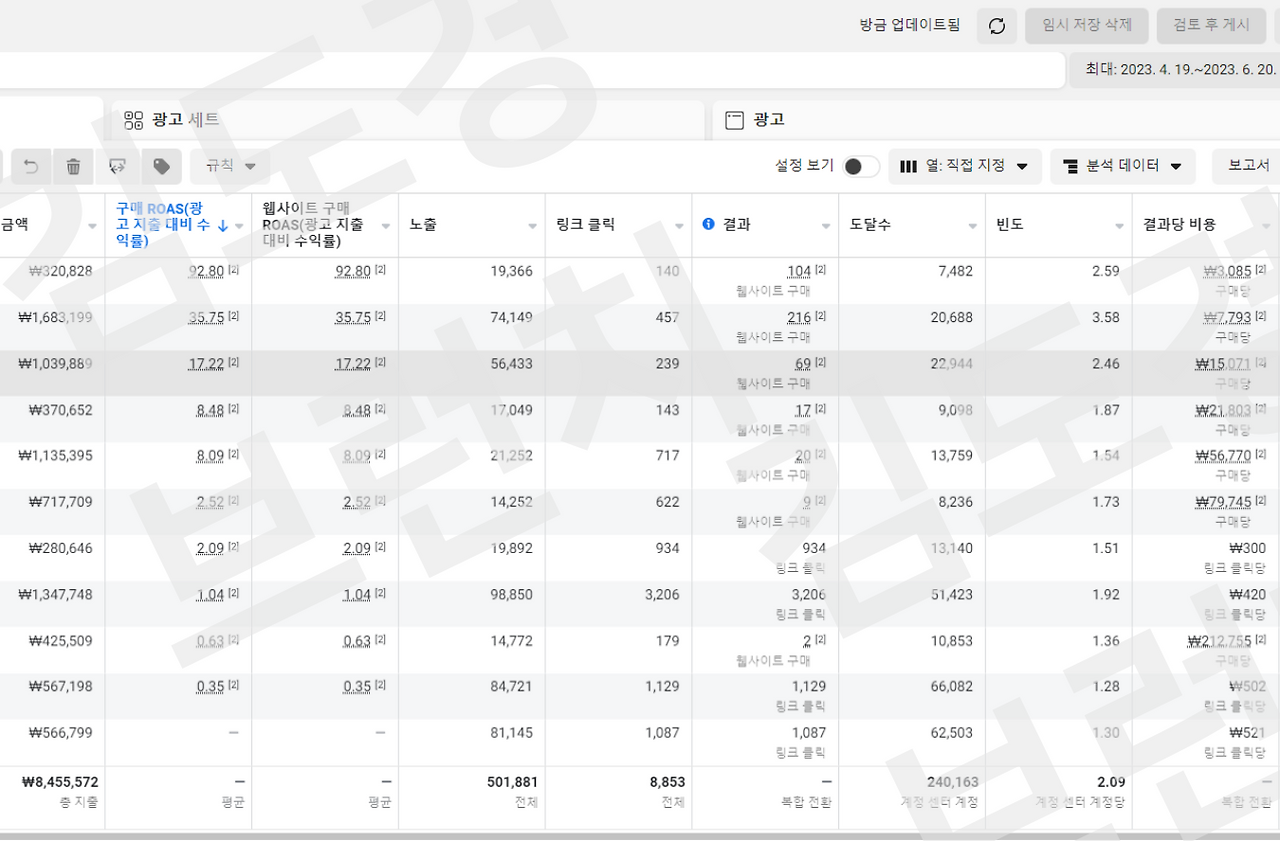This screenshot has width=1280, height=841.
Task: Click the reach value 7,482
Action: (955, 271)
